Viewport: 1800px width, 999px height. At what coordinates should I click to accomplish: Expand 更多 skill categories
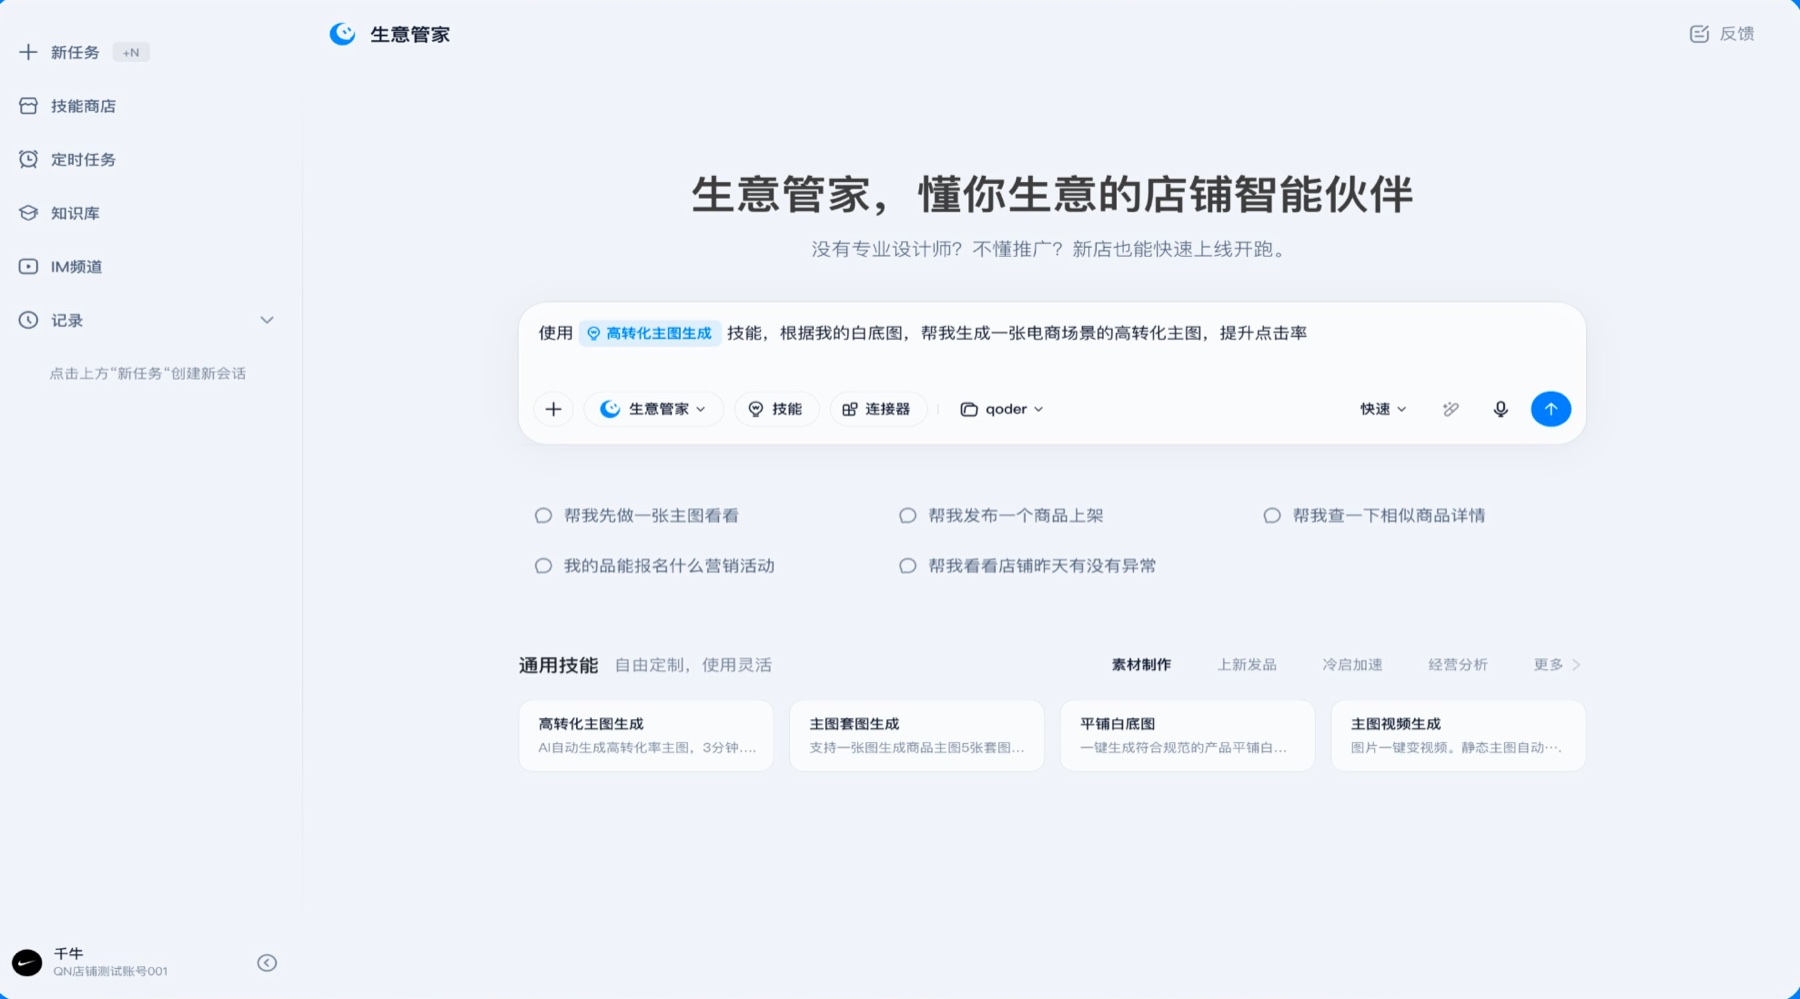pyautogui.click(x=1557, y=665)
